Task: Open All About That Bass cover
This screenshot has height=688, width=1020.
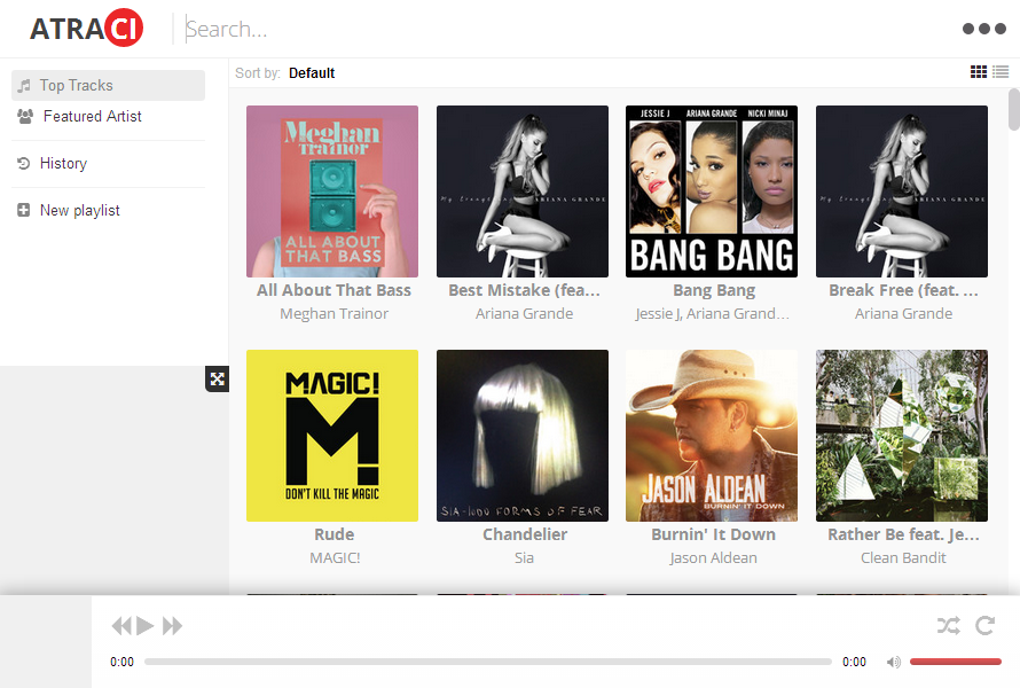Action: click(x=332, y=191)
